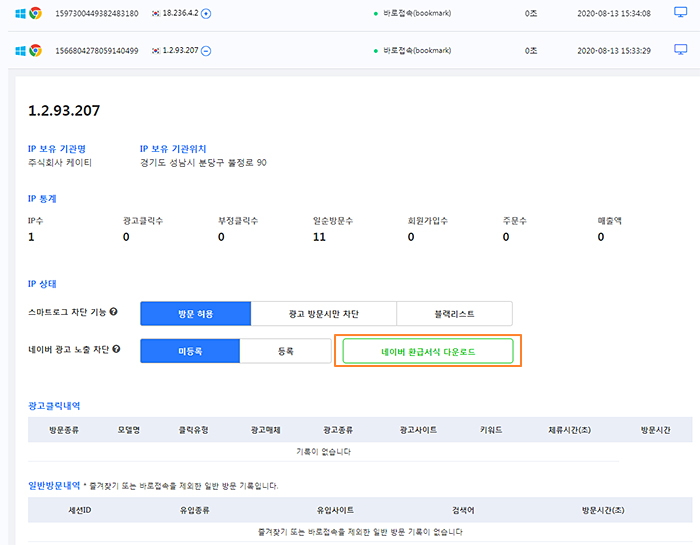Image resolution: width=700 pixels, height=545 pixels.
Task: Click IP address 18.236.4.2 in list
Action: [180, 13]
